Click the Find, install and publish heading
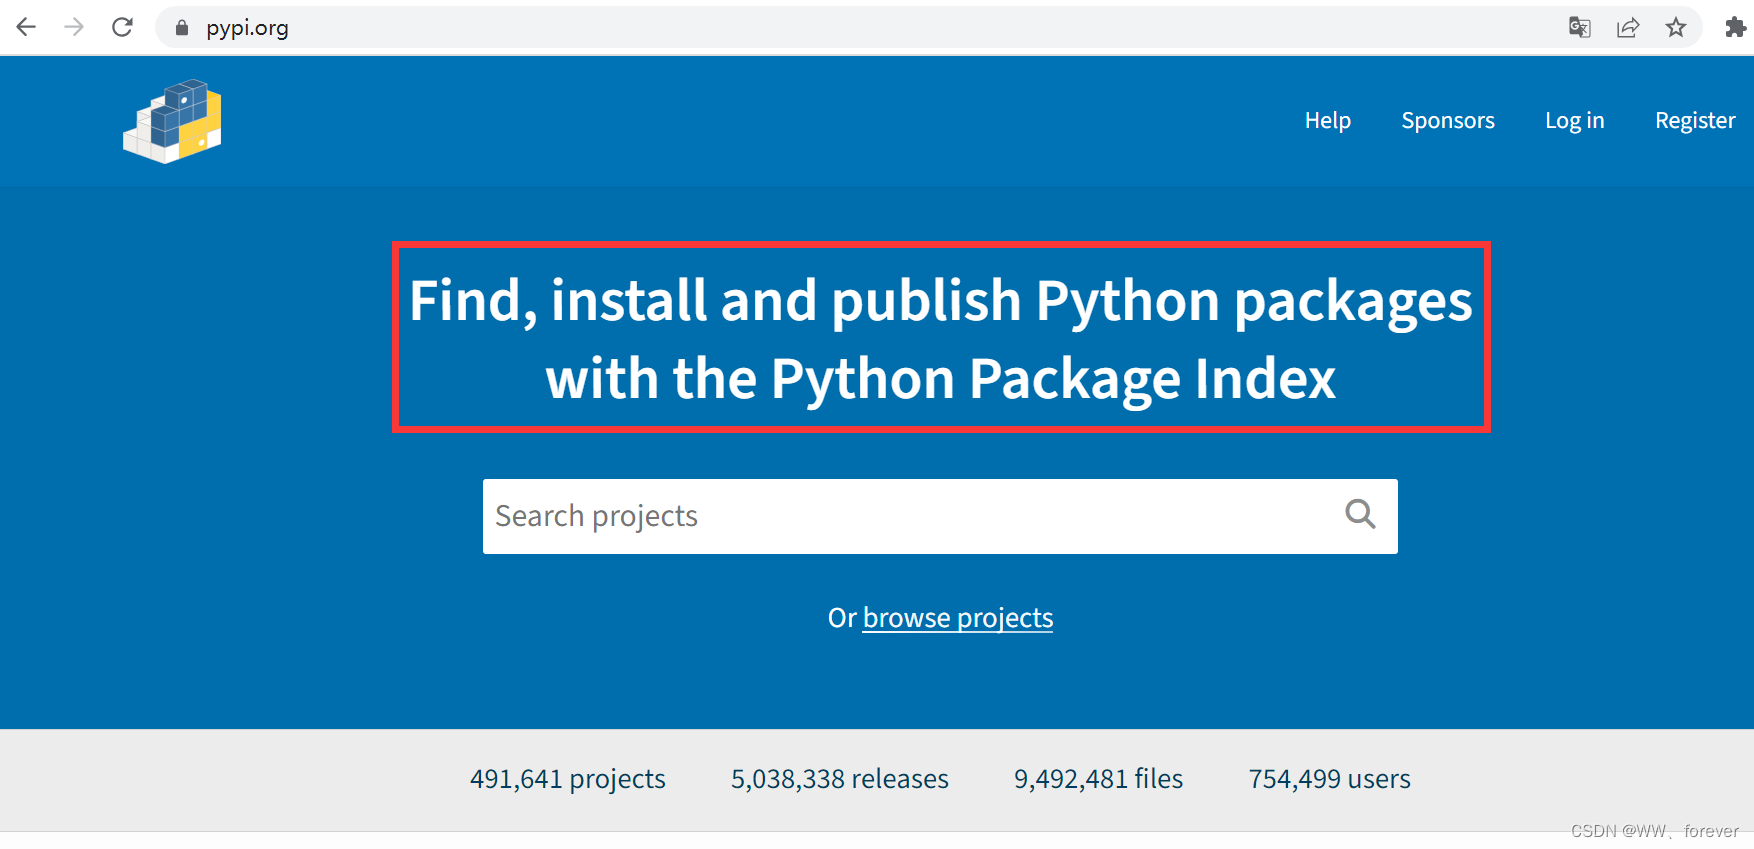 point(941,338)
